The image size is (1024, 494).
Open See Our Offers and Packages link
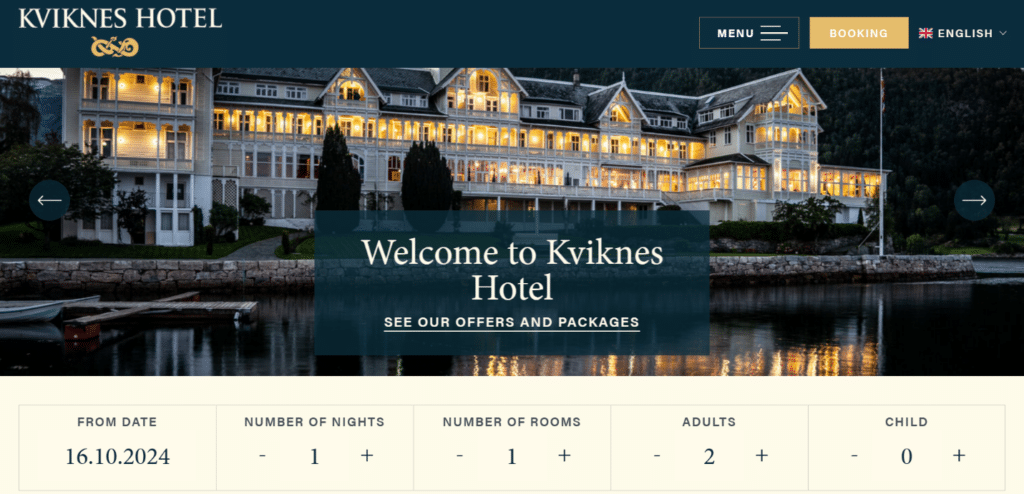[511, 322]
